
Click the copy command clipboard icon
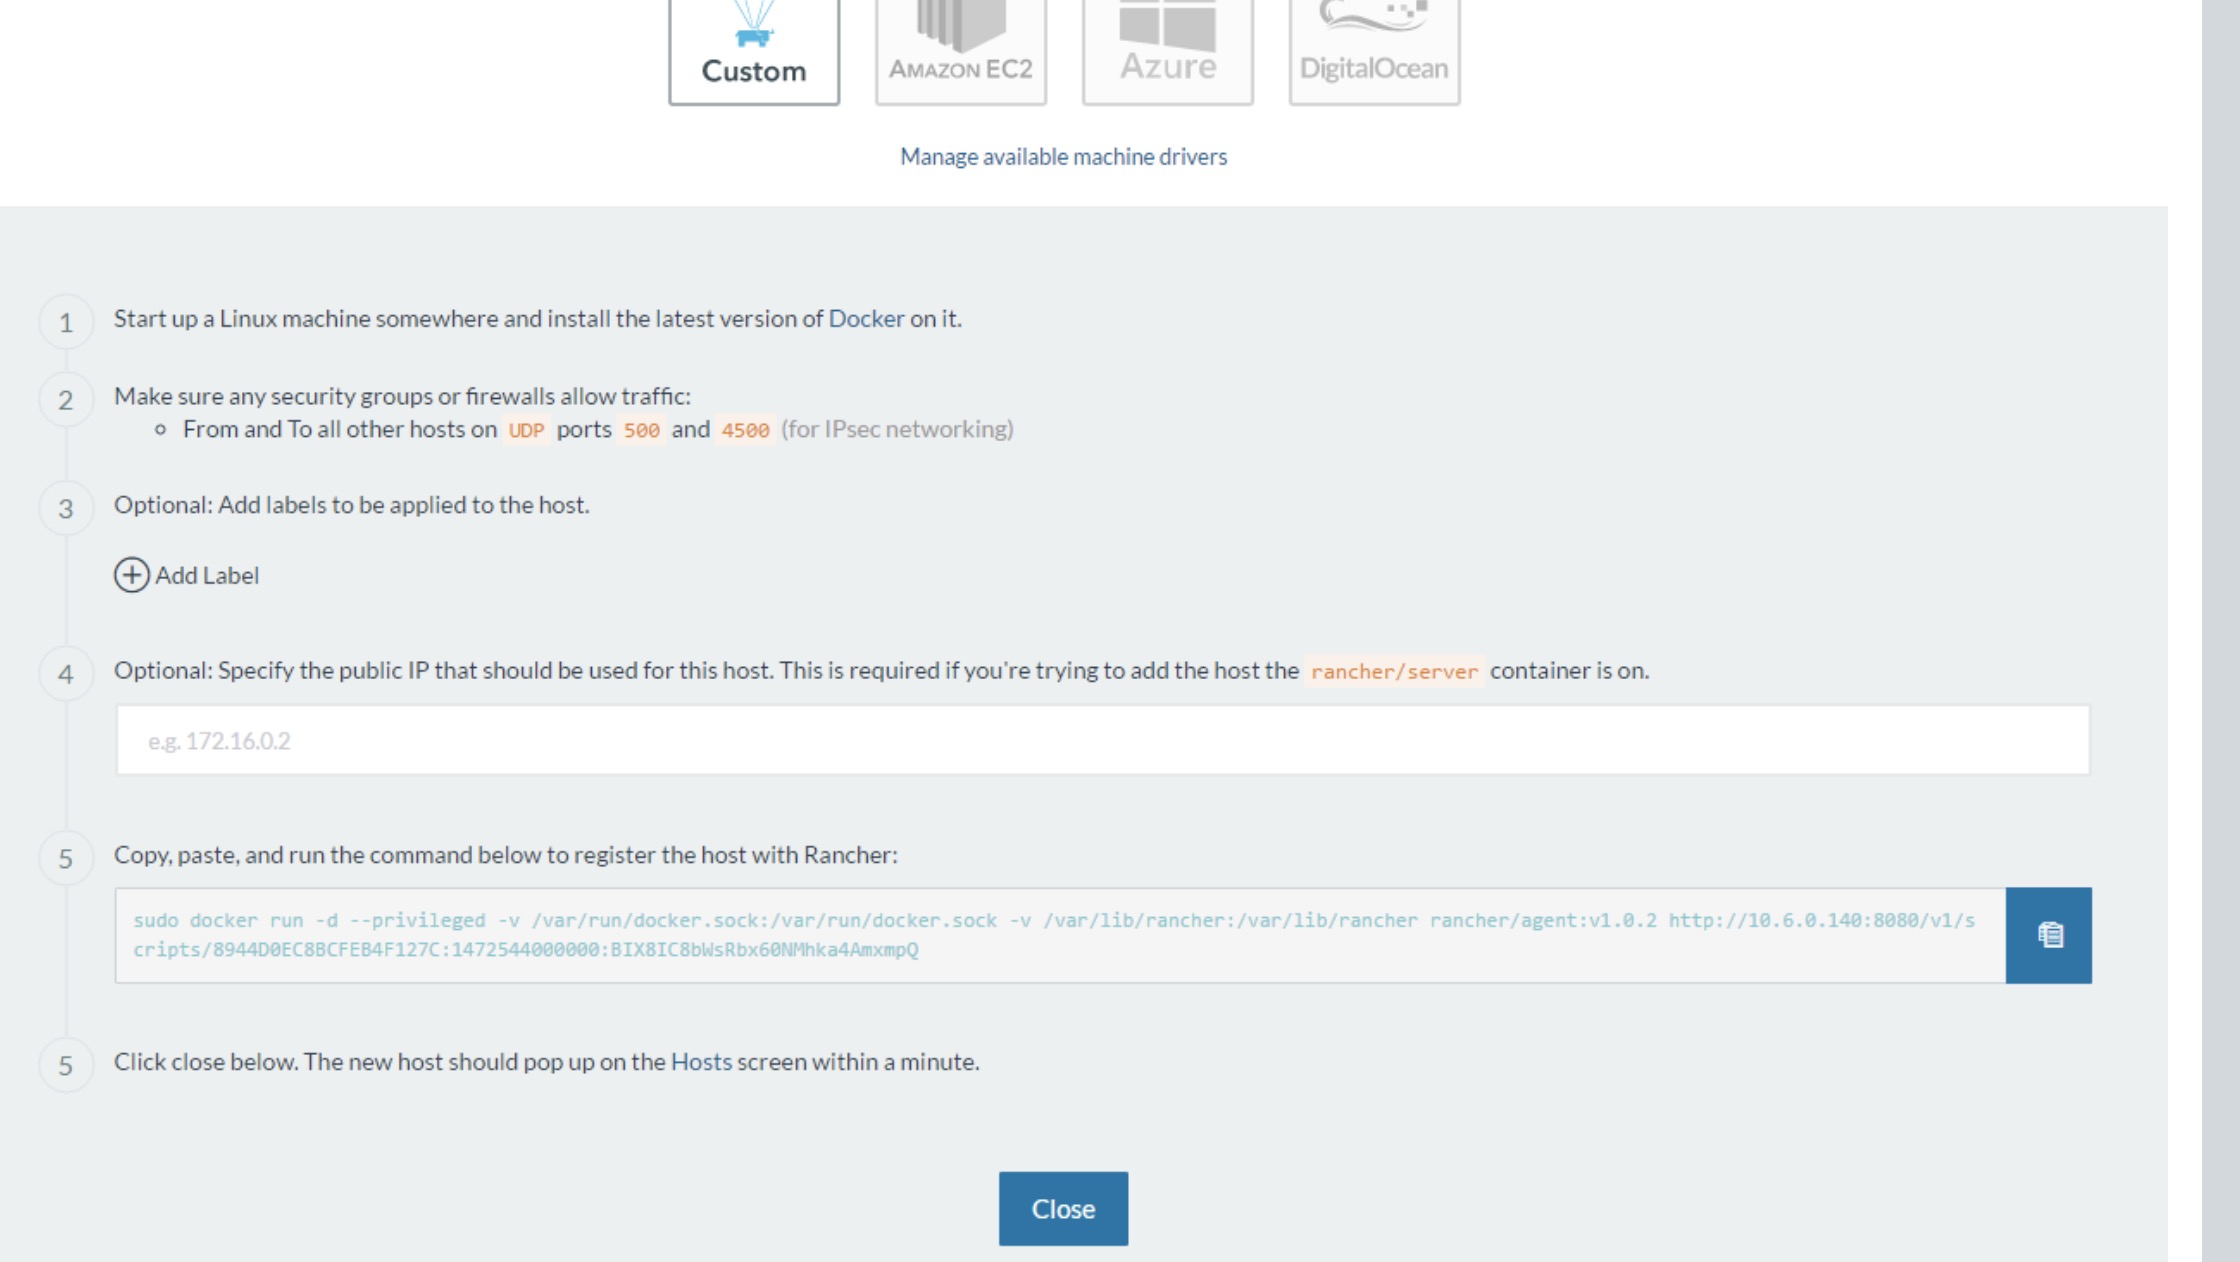(x=2048, y=936)
